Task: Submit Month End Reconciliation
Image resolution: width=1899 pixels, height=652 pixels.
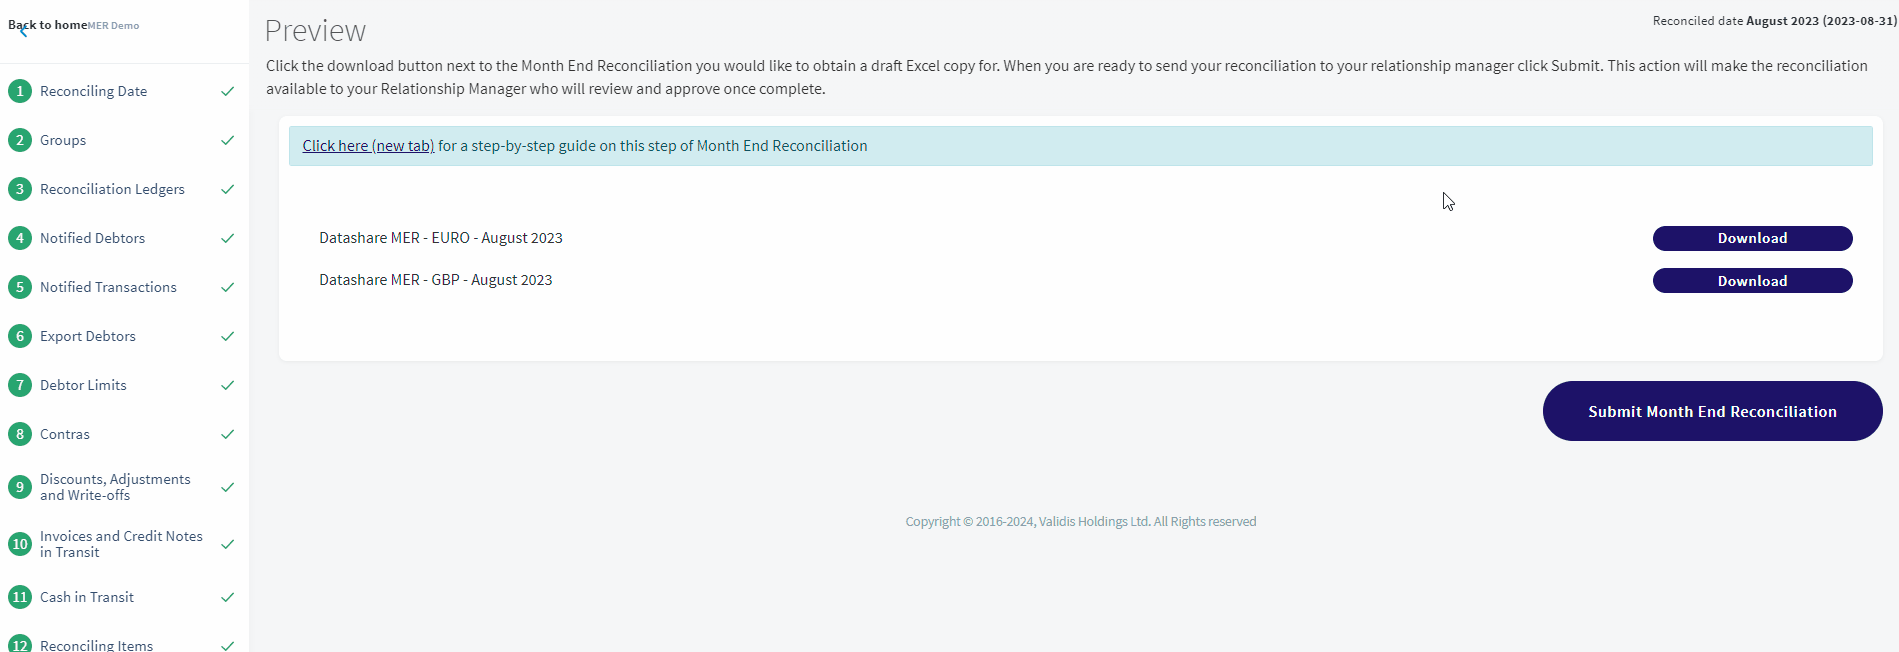Action: tap(1712, 411)
